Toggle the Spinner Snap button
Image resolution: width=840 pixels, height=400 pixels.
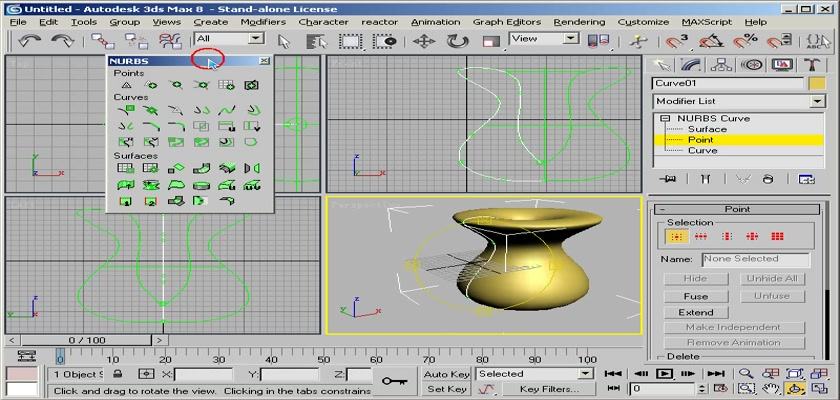coord(778,41)
